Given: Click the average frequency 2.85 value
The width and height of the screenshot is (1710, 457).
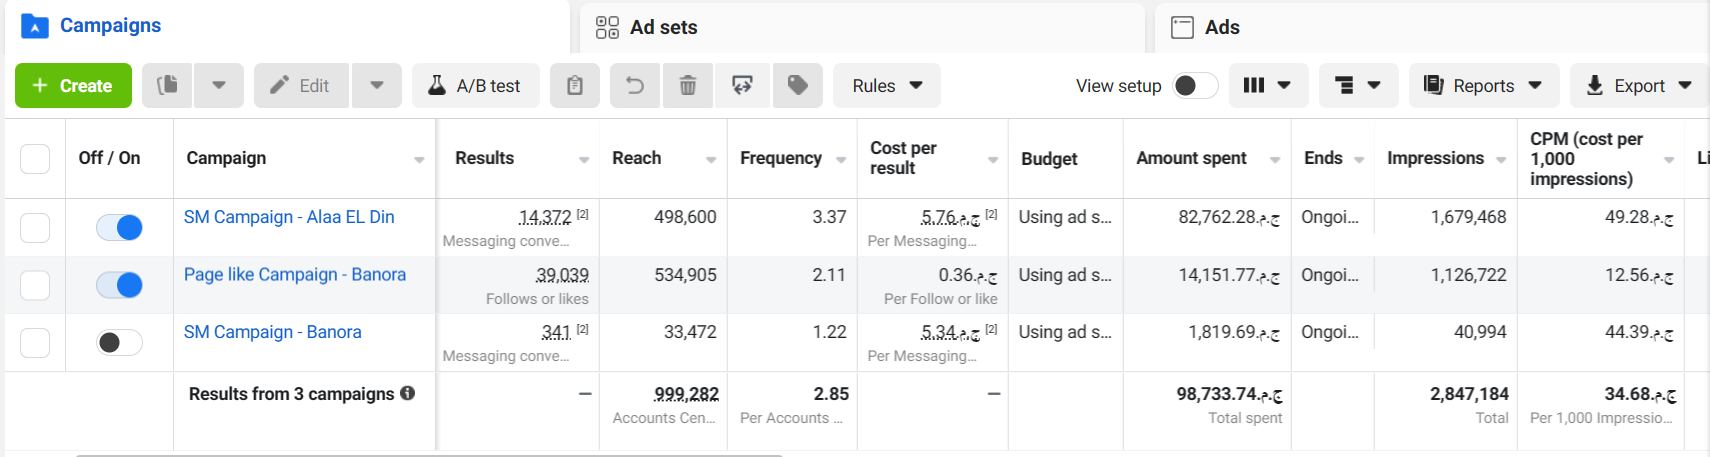Looking at the screenshot, I should (831, 394).
